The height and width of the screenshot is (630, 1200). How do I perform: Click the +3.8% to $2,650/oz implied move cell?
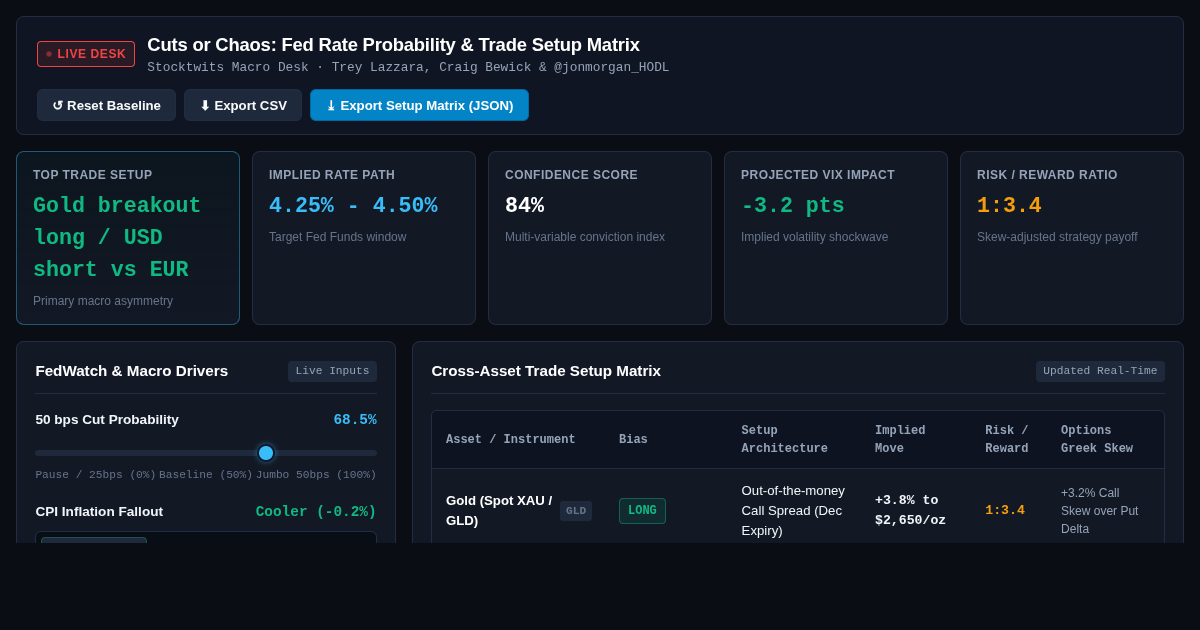(x=910, y=511)
